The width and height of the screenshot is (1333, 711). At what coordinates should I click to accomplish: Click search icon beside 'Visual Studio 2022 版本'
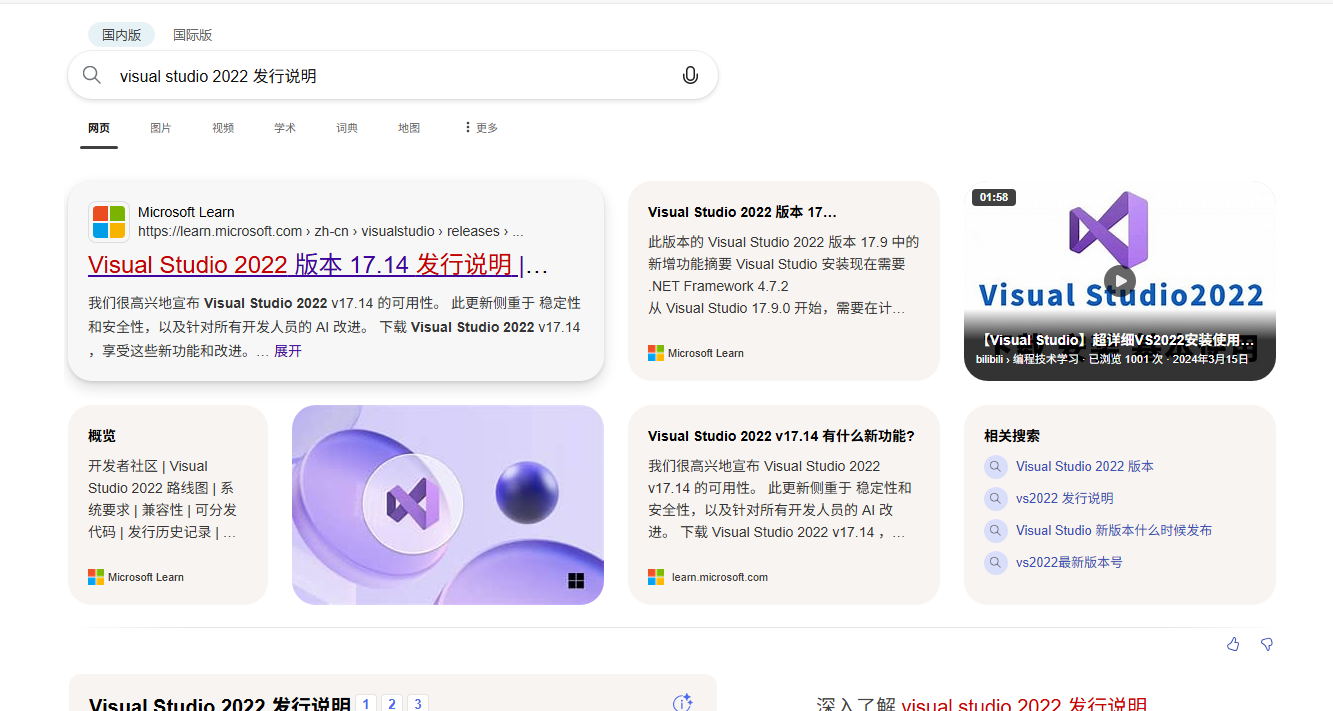coord(995,466)
